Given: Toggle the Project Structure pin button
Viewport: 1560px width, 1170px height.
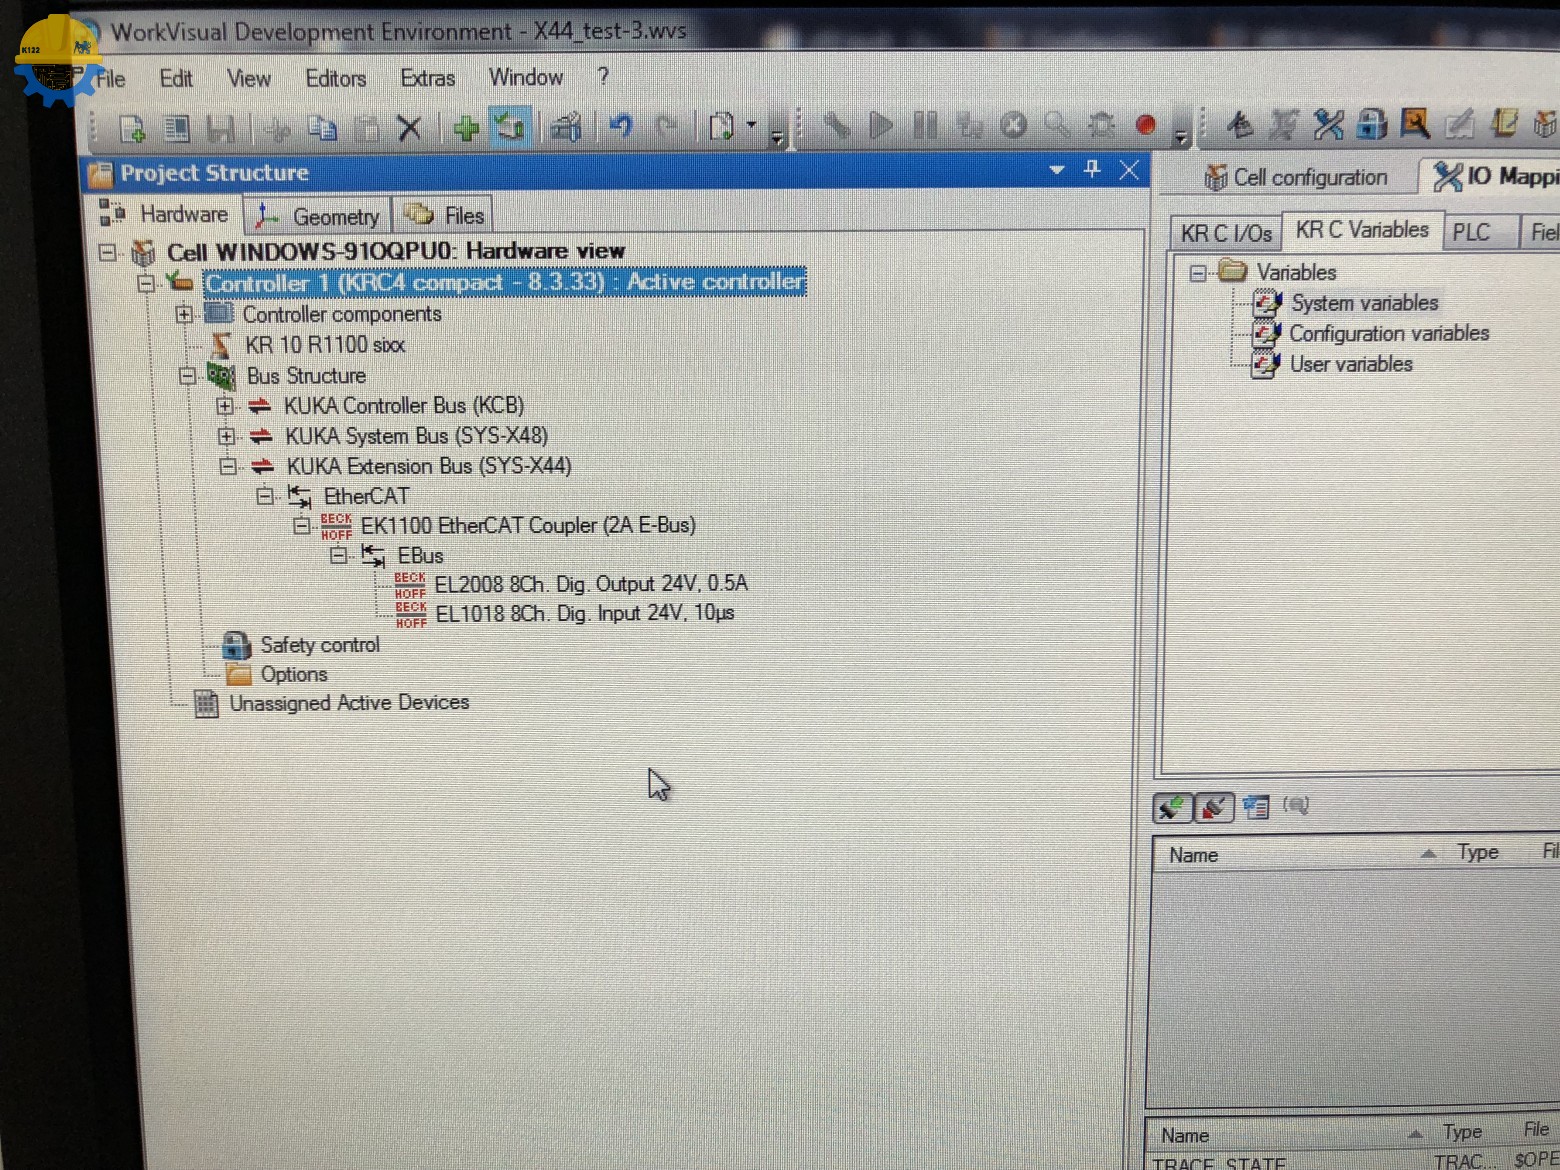Looking at the screenshot, I should tap(1092, 170).
